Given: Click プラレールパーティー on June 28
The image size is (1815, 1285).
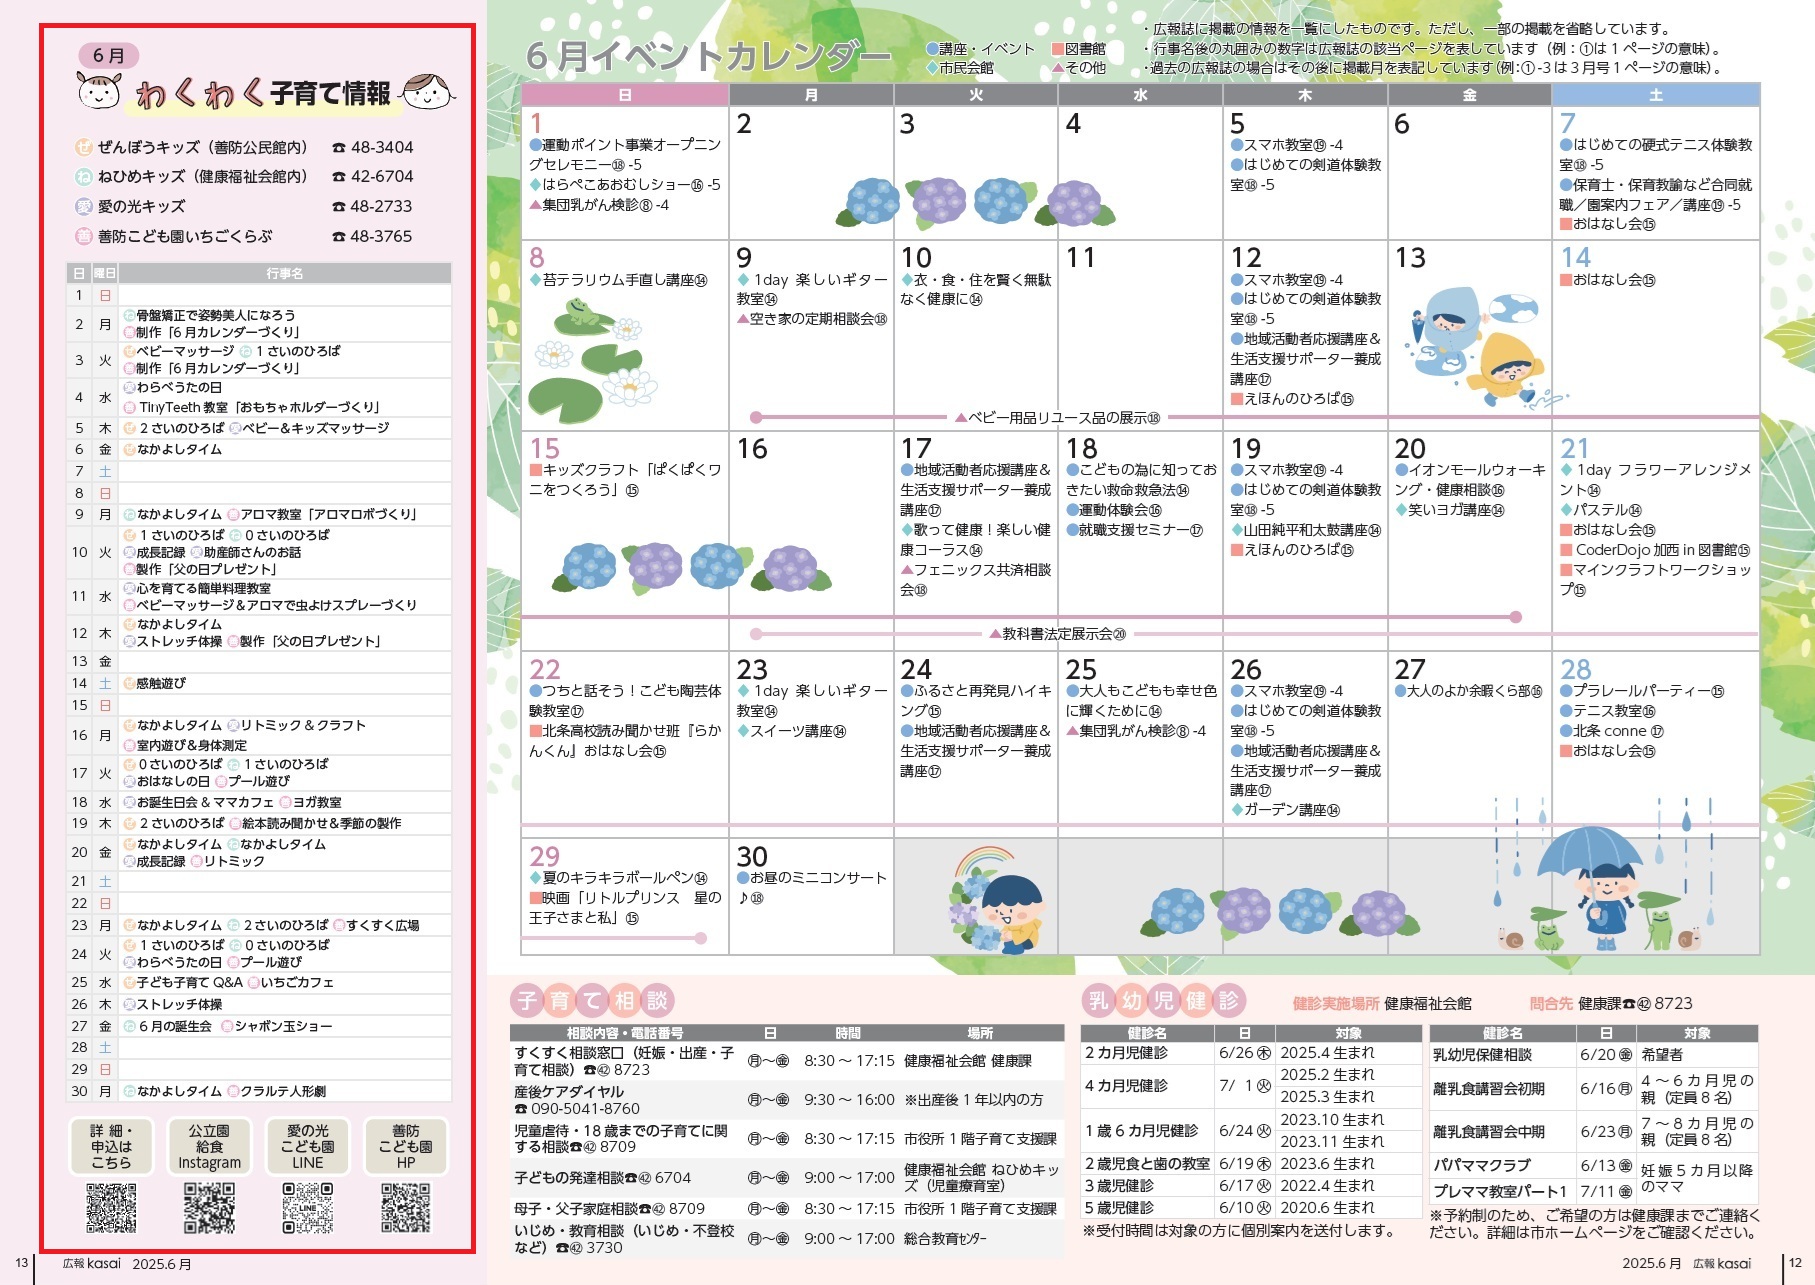Looking at the screenshot, I should click(x=1642, y=691).
